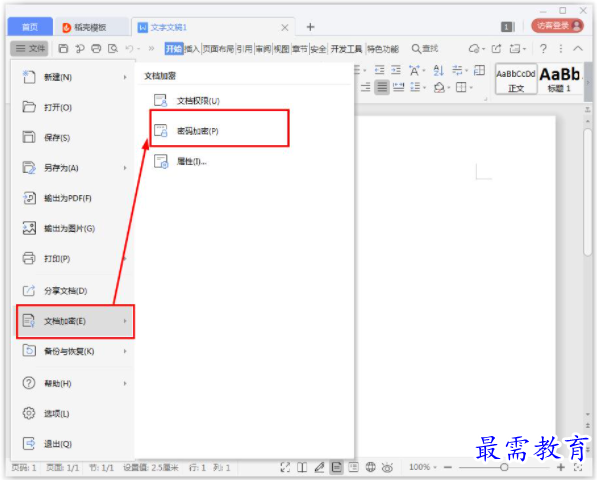The width and height of the screenshot is (597, 480).
Task: Choose 退出(Q) in file menu
Action: pos(73,444)
